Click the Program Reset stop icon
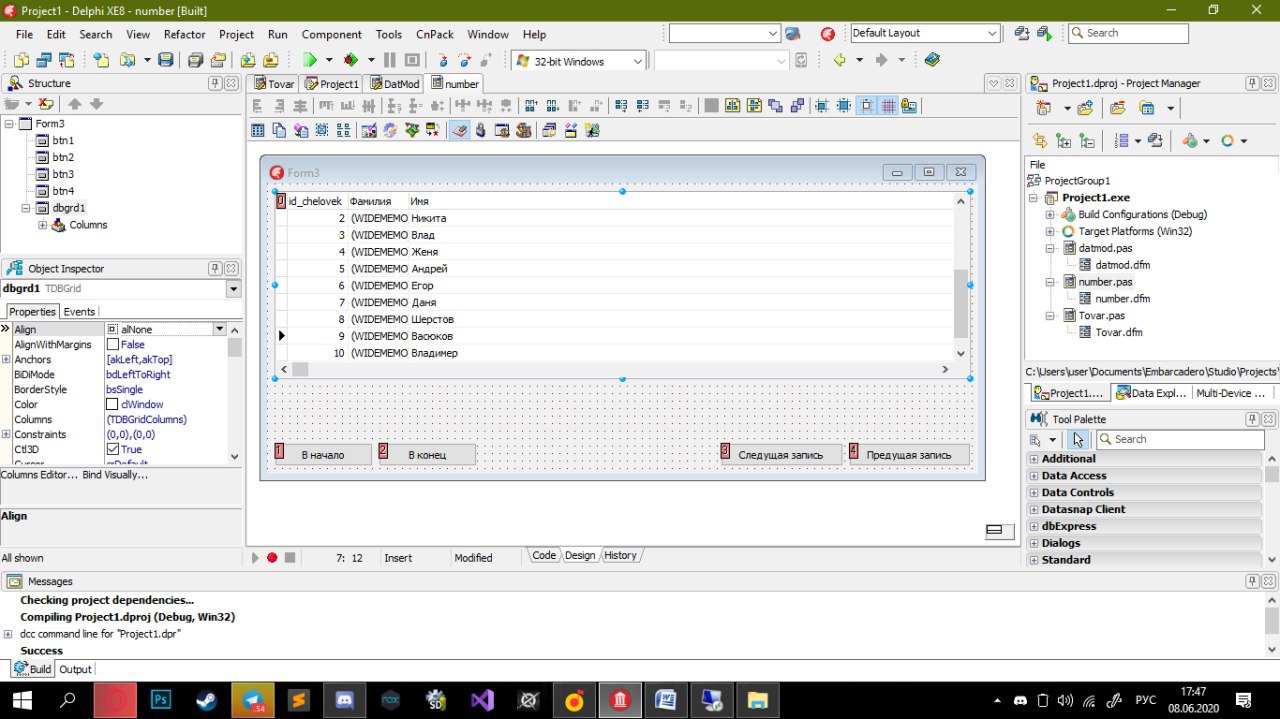The image size is (1280, 719). 412,60
